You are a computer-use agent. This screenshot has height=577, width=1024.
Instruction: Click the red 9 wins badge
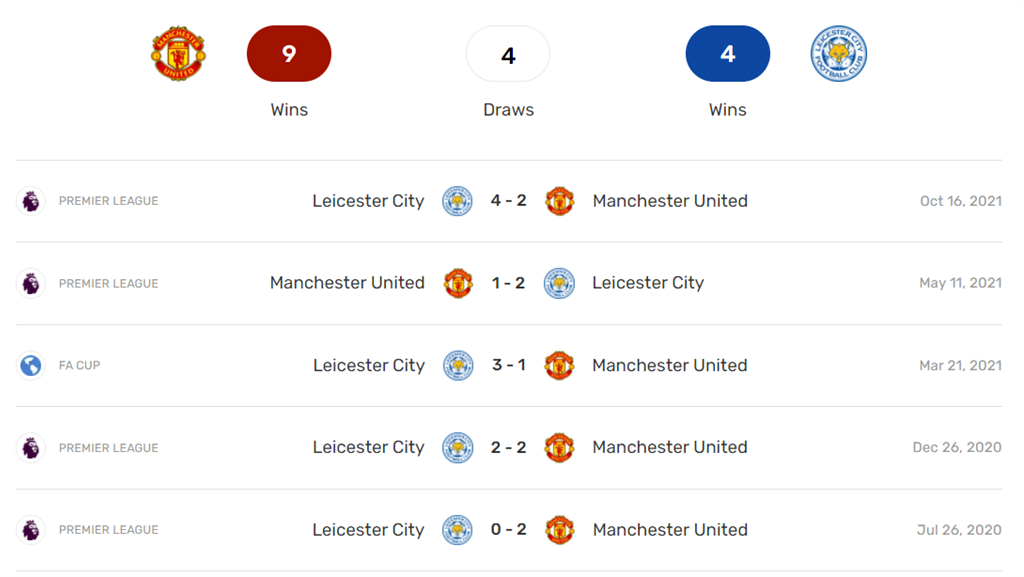[x=289, y=54]
